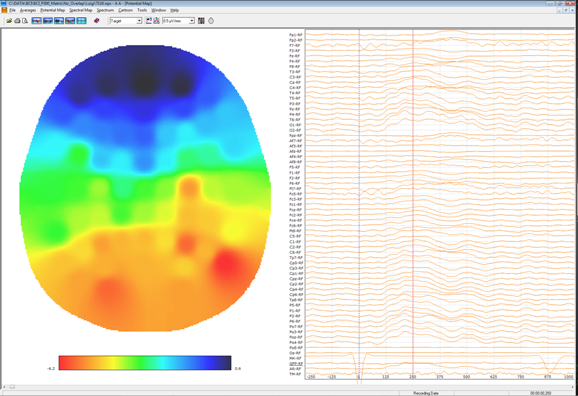The width and height of the screenshot is (578, 396).
Task: Select the Tp8-RF channel label
Action: click(296, 300)
